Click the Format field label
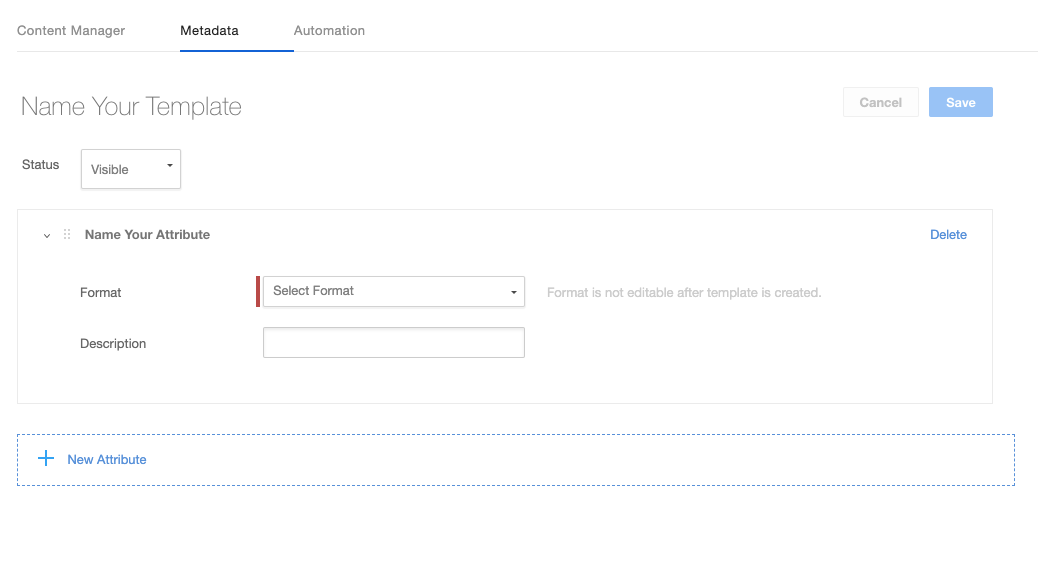This screenshot has width=1038, height=585. [x=101, y=293]
